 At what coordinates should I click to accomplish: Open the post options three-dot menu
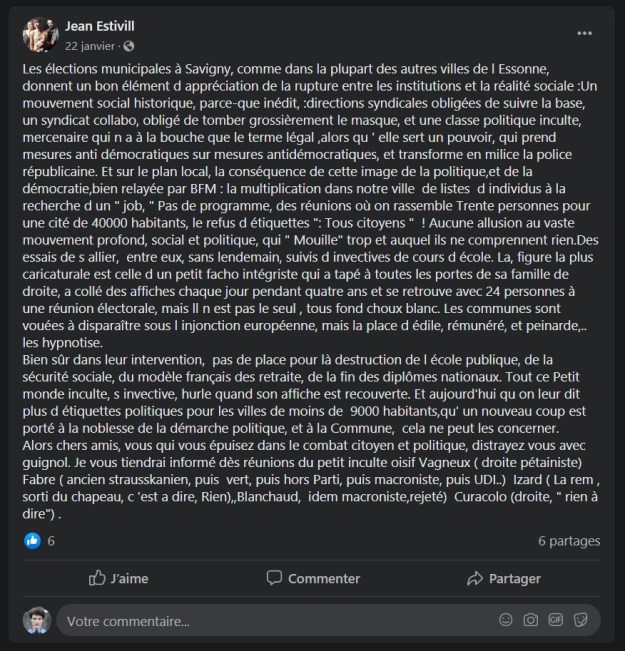[x=585, y=33]
